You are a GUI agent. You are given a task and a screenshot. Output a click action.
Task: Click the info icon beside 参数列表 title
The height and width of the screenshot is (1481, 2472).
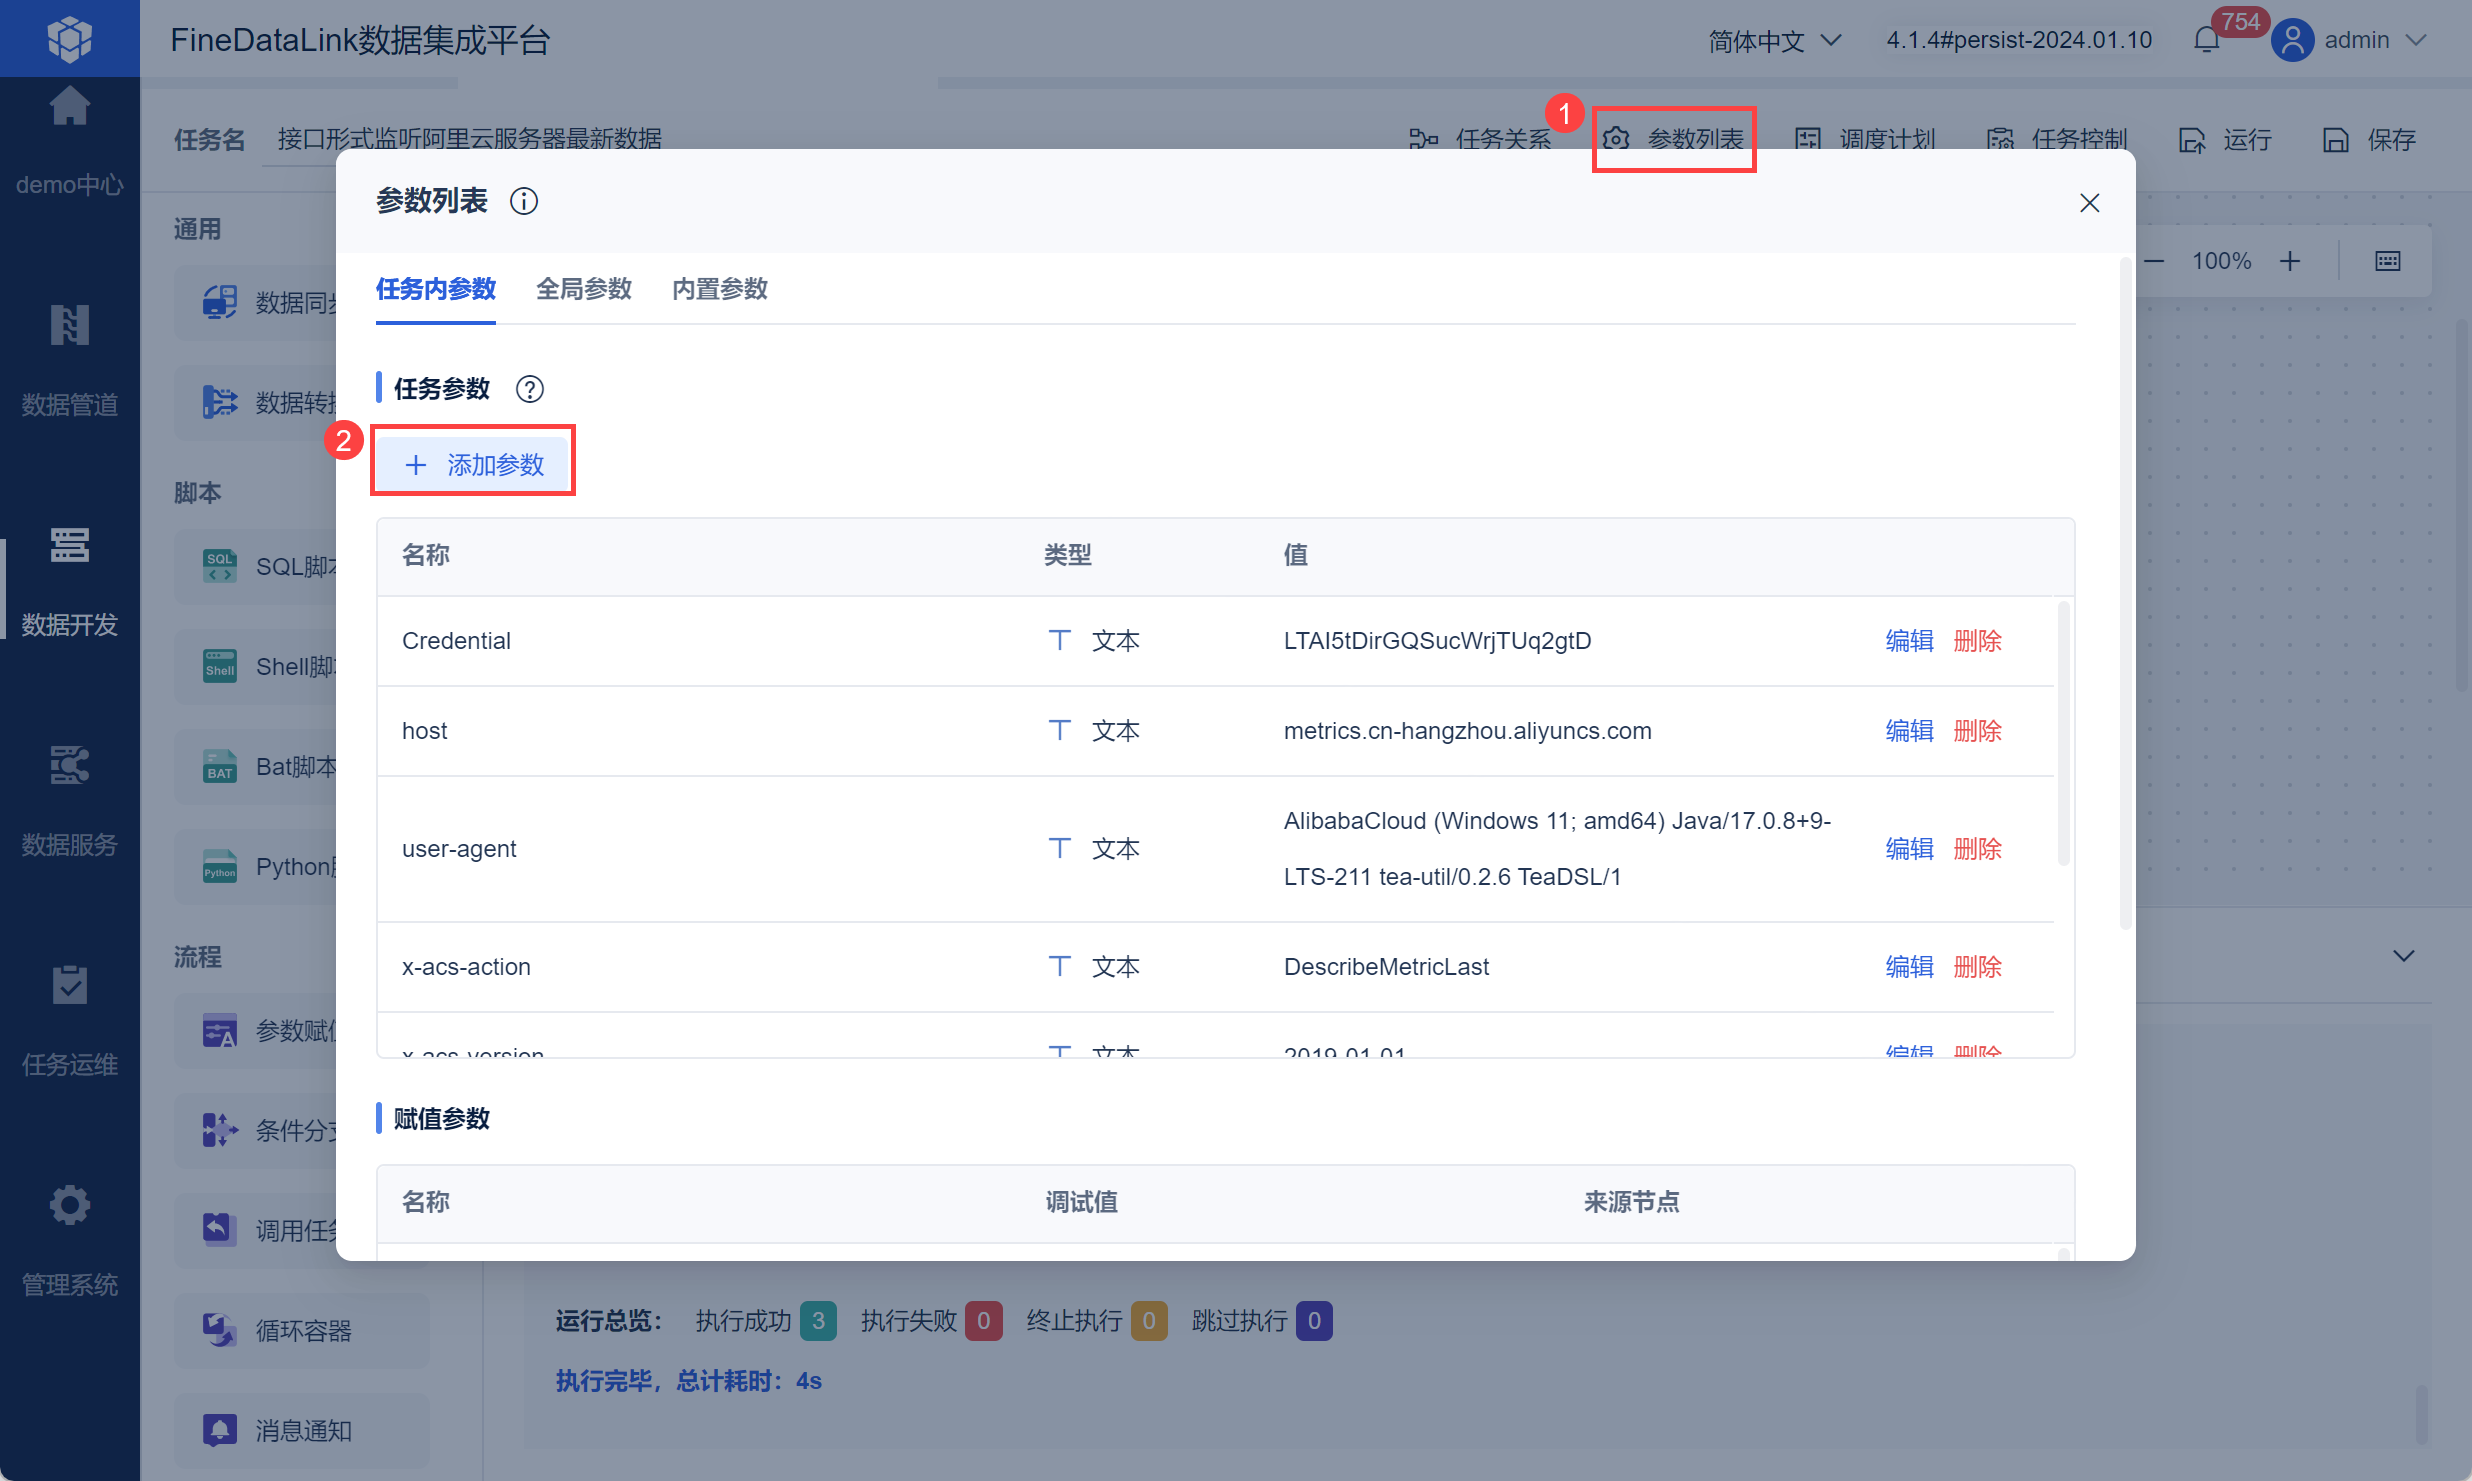524,201
